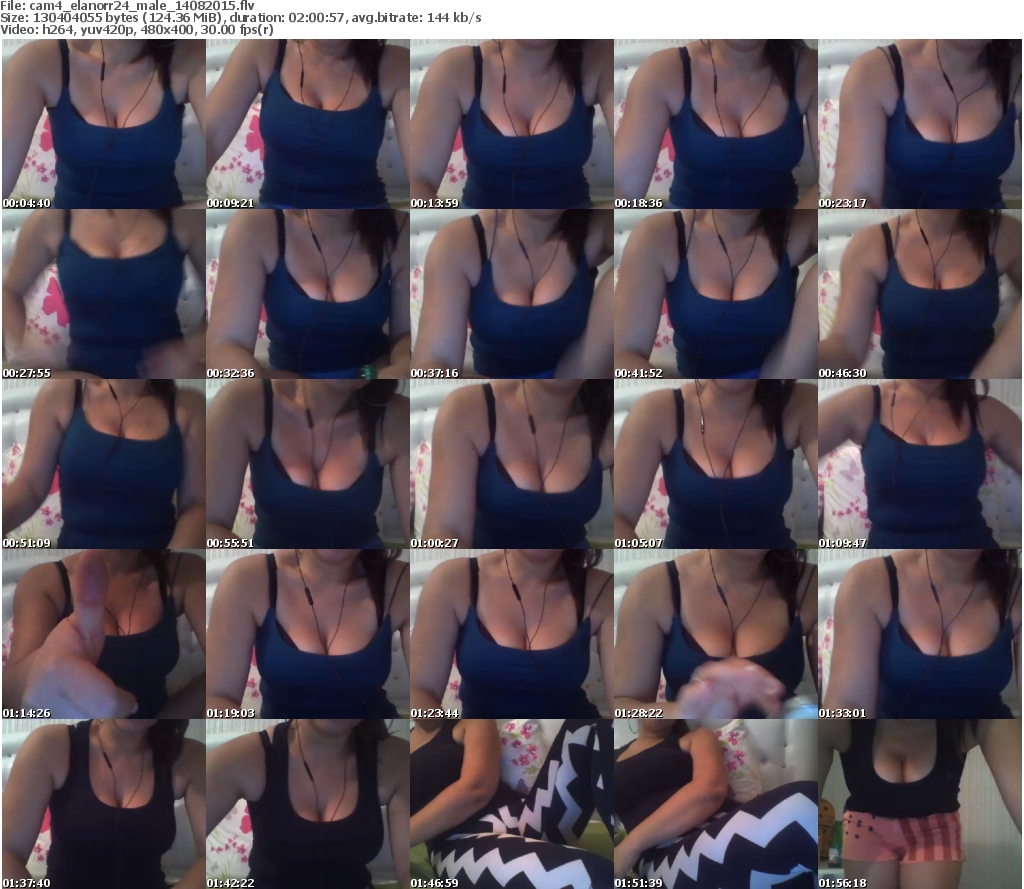The width and height of the screenshot is (1024, 889).
Task: Select the thumbnail stamped 00:04:40
Action: click(104, 124)
